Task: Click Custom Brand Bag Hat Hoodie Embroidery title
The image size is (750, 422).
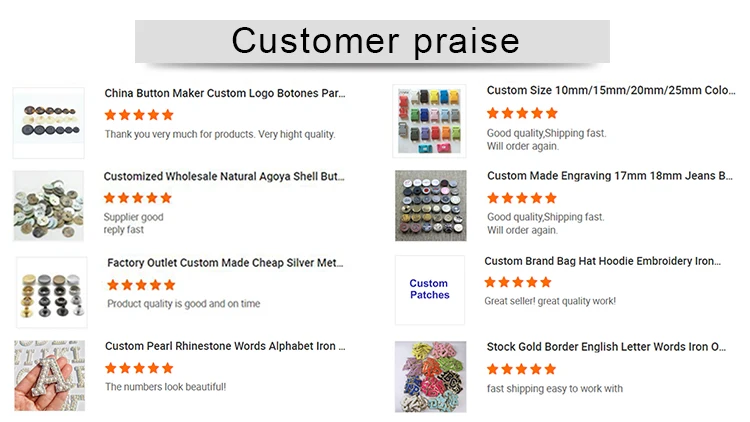Action: [x=603, y=261]
